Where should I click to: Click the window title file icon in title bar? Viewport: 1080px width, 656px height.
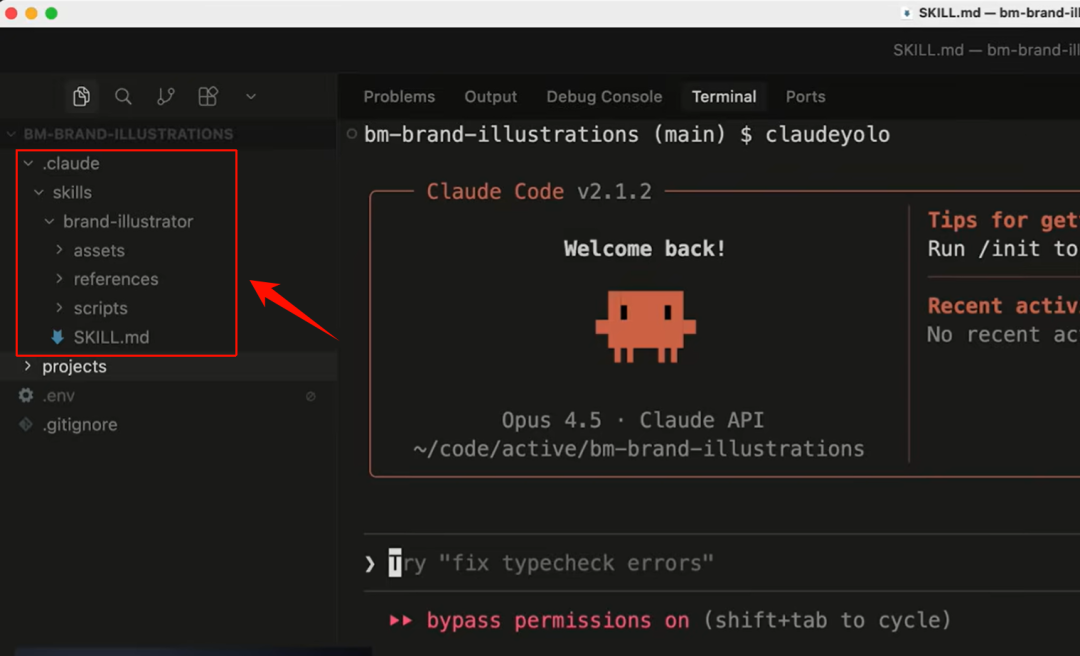point(906,13)
